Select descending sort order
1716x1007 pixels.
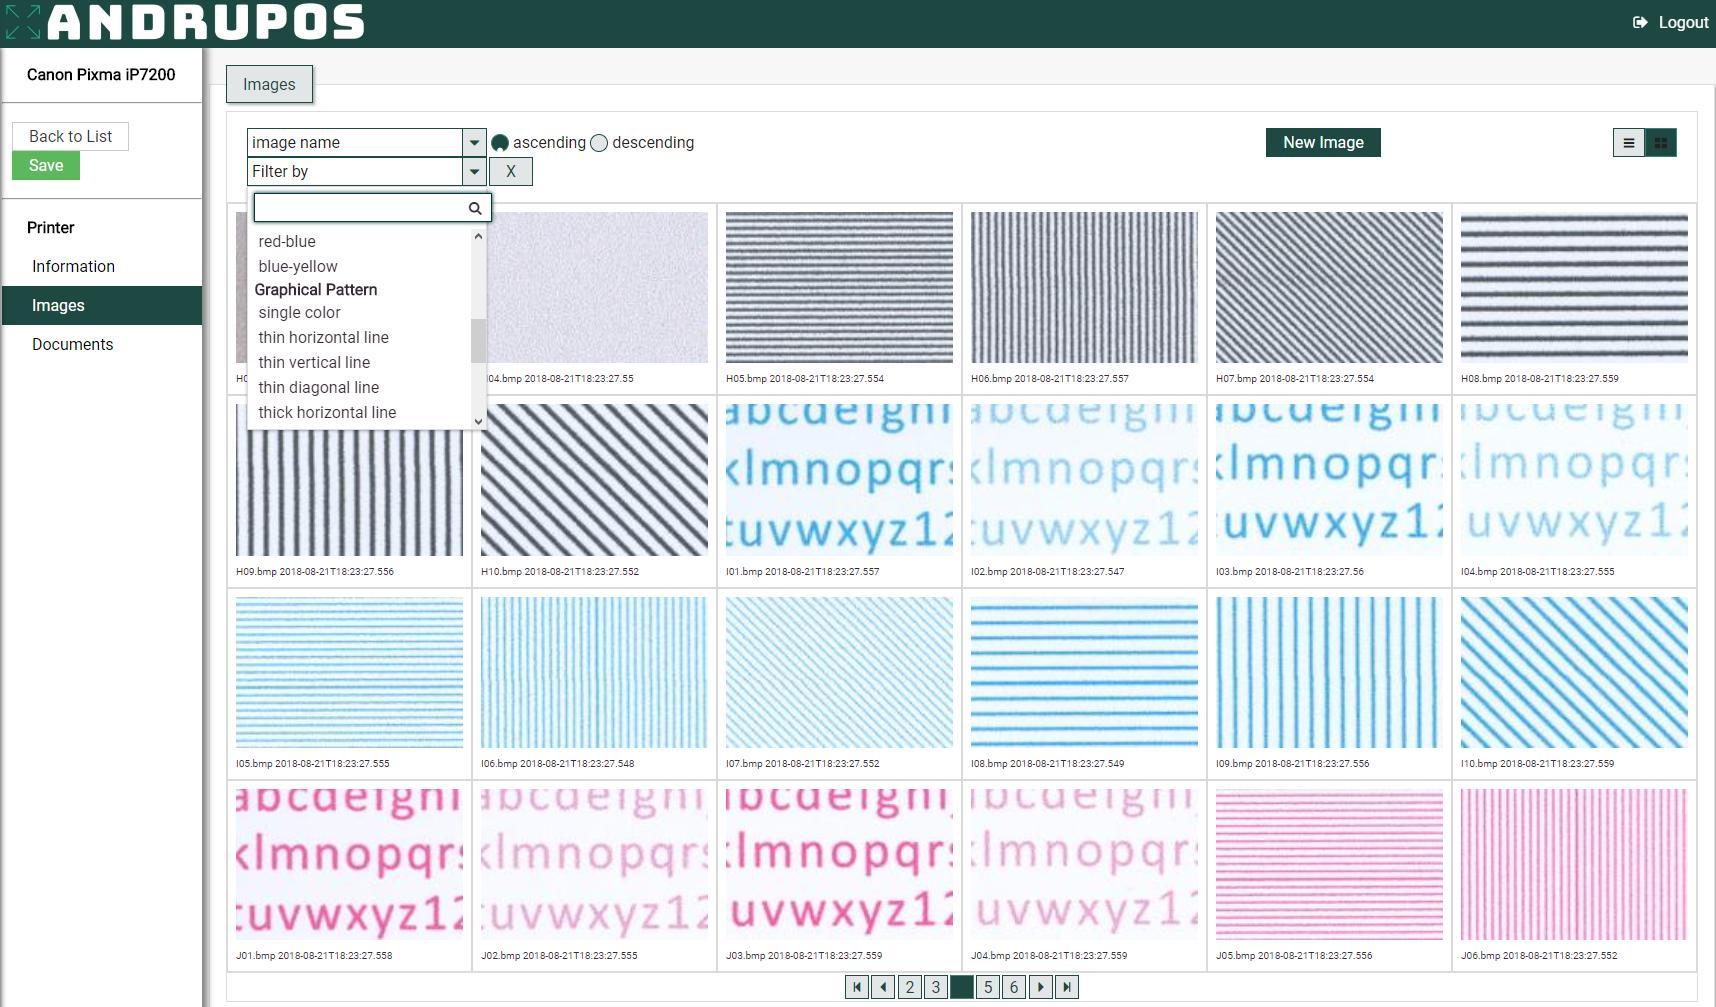(599, 143)
